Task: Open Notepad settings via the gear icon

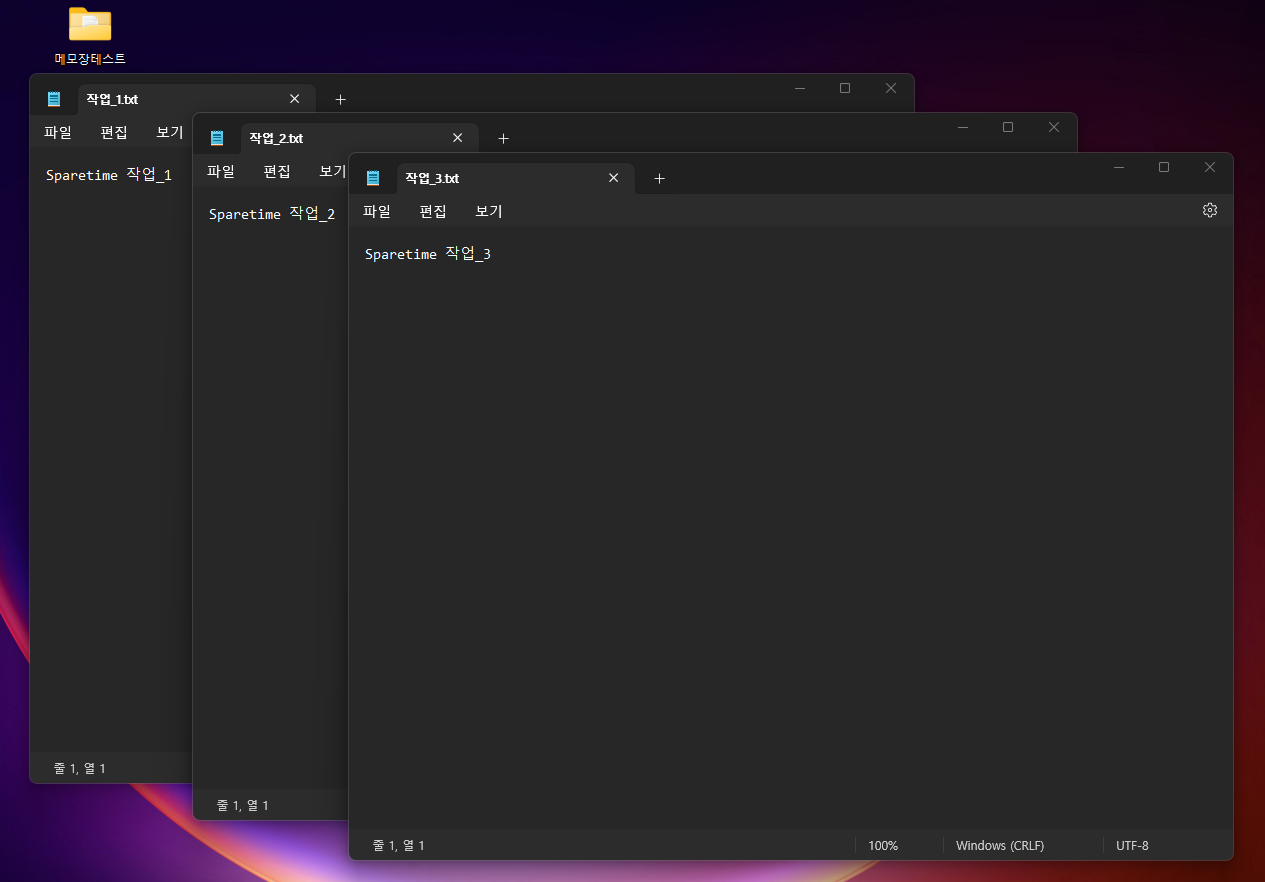Action: (x=1209, y=210)
